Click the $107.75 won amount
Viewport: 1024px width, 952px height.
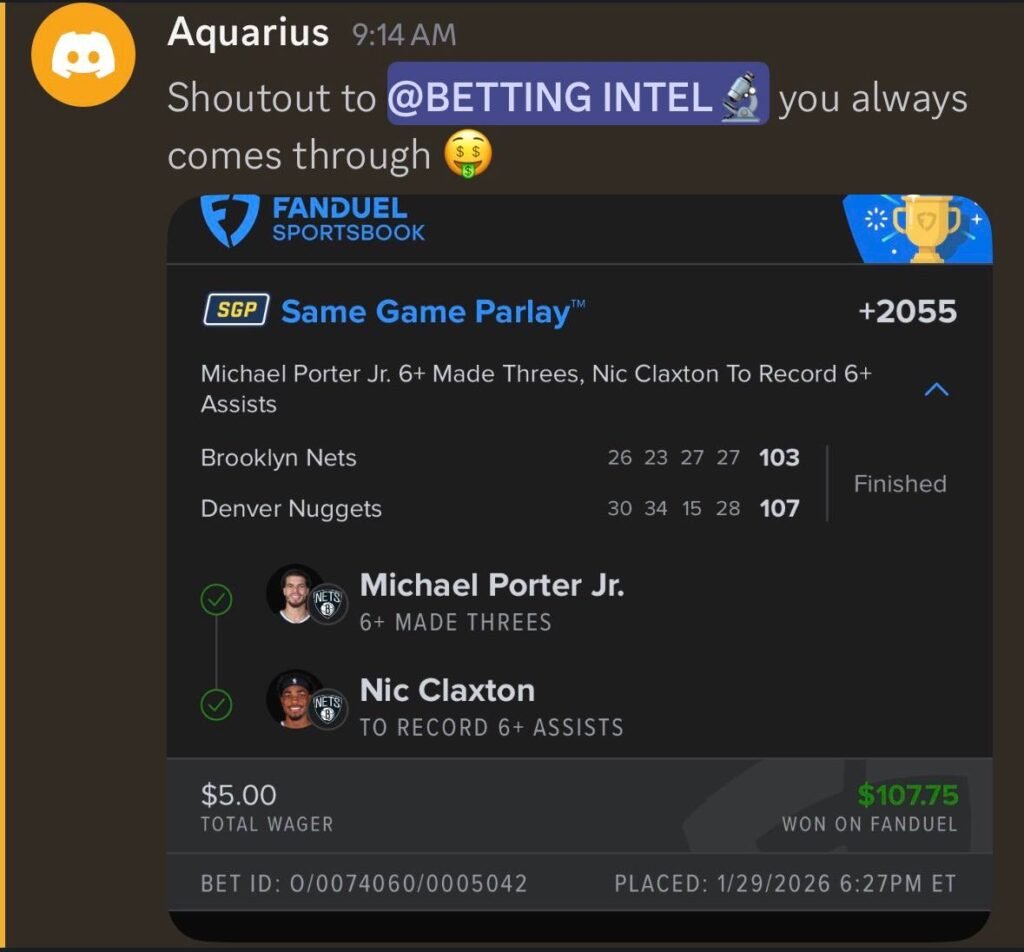pyautogui.click(x=908, y=795)
